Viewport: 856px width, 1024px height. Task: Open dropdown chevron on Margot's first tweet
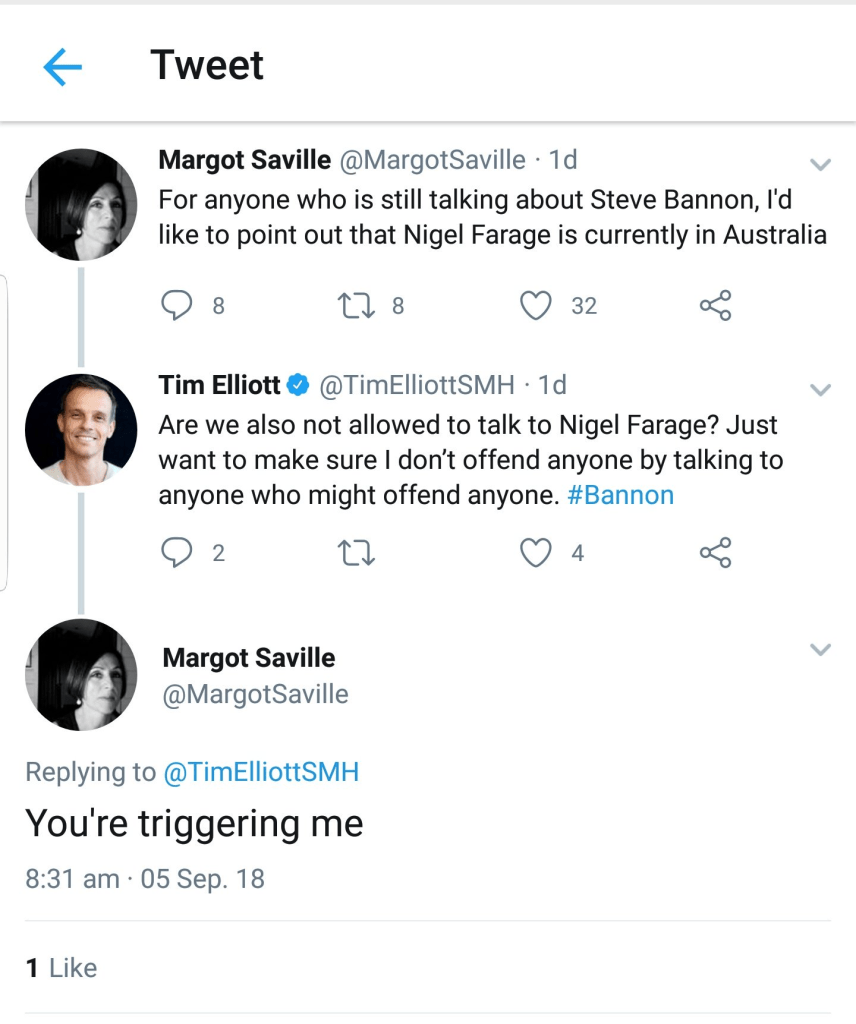click(820, 164)
